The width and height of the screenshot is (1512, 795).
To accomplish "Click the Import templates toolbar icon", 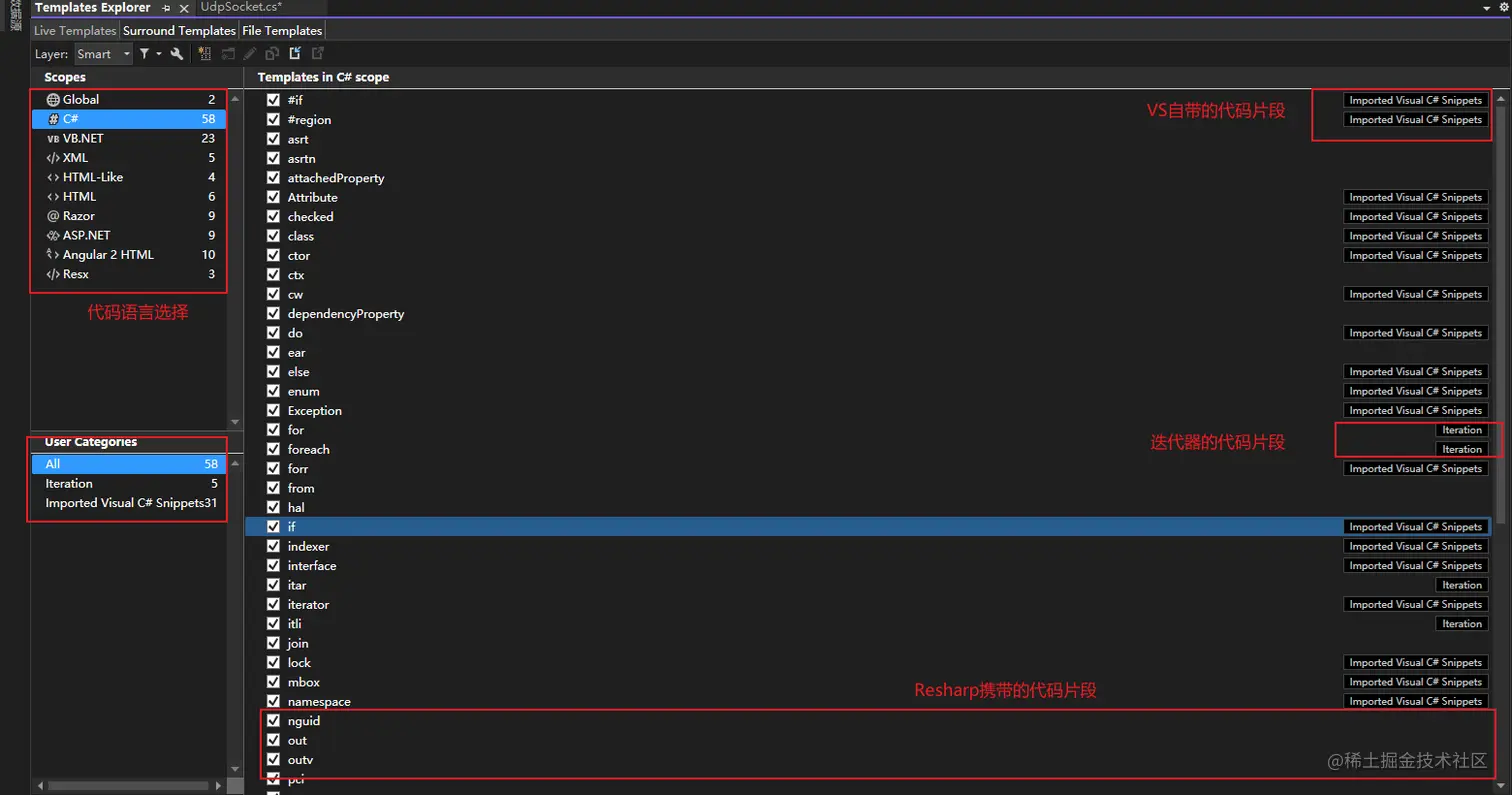I will click(x=295, y=54).
